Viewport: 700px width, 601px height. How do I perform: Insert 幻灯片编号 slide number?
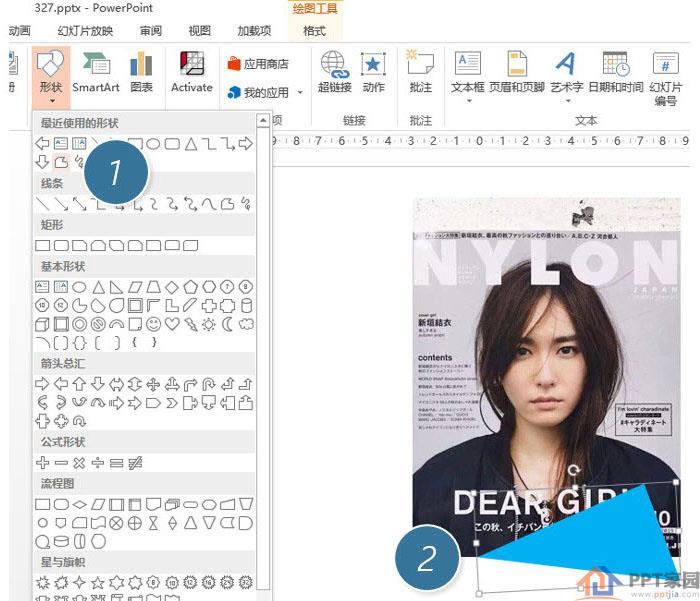(666, 79)
